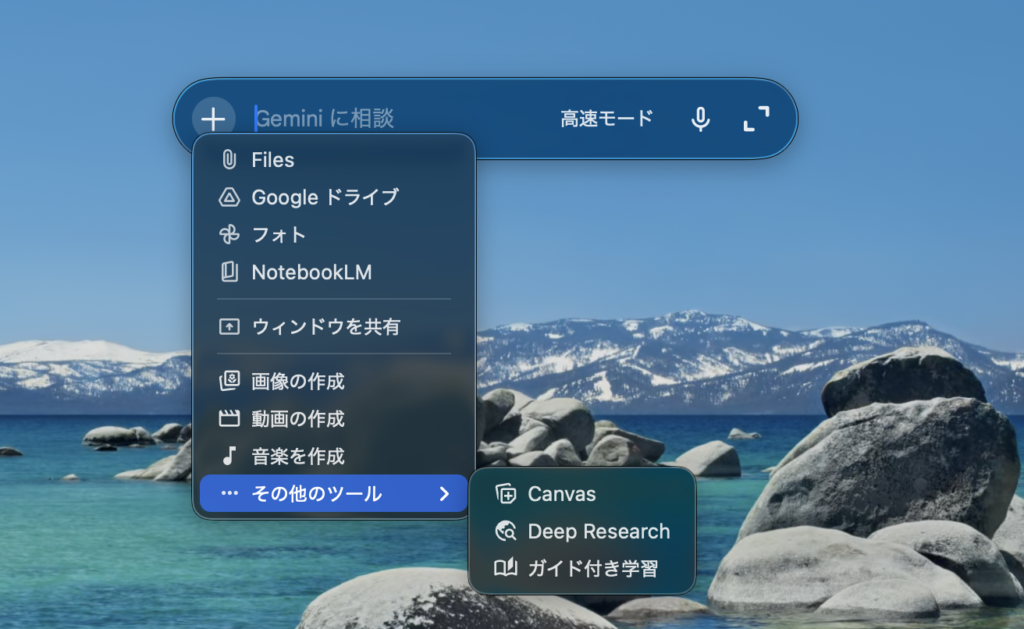Click the three dots beside その他のツール
The height and width of the screenshot is (629, 1024).
point(229,494)
